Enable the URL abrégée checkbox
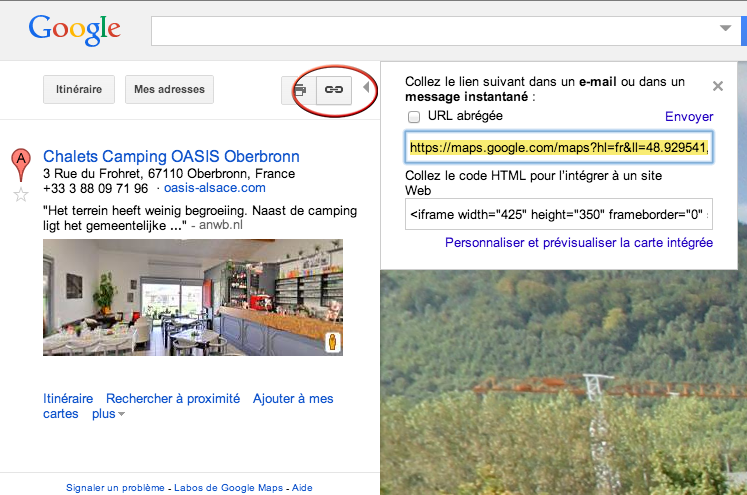This screenshot has width=747, height=495. tap(414, 117)
